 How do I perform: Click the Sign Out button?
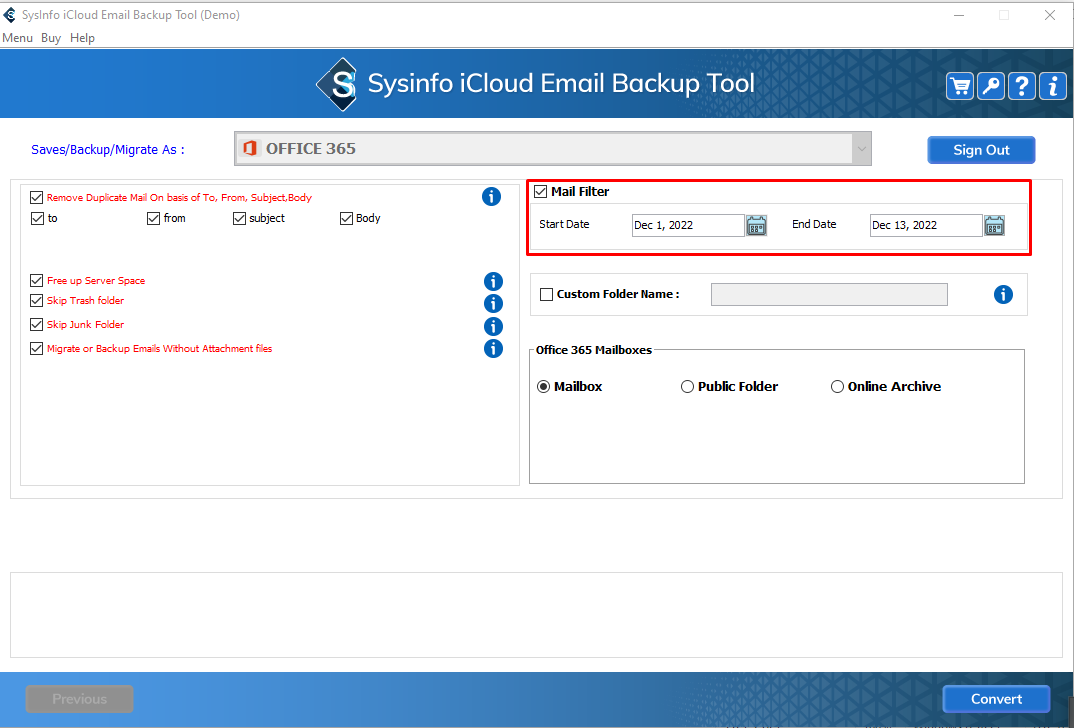tap(980, 150)
